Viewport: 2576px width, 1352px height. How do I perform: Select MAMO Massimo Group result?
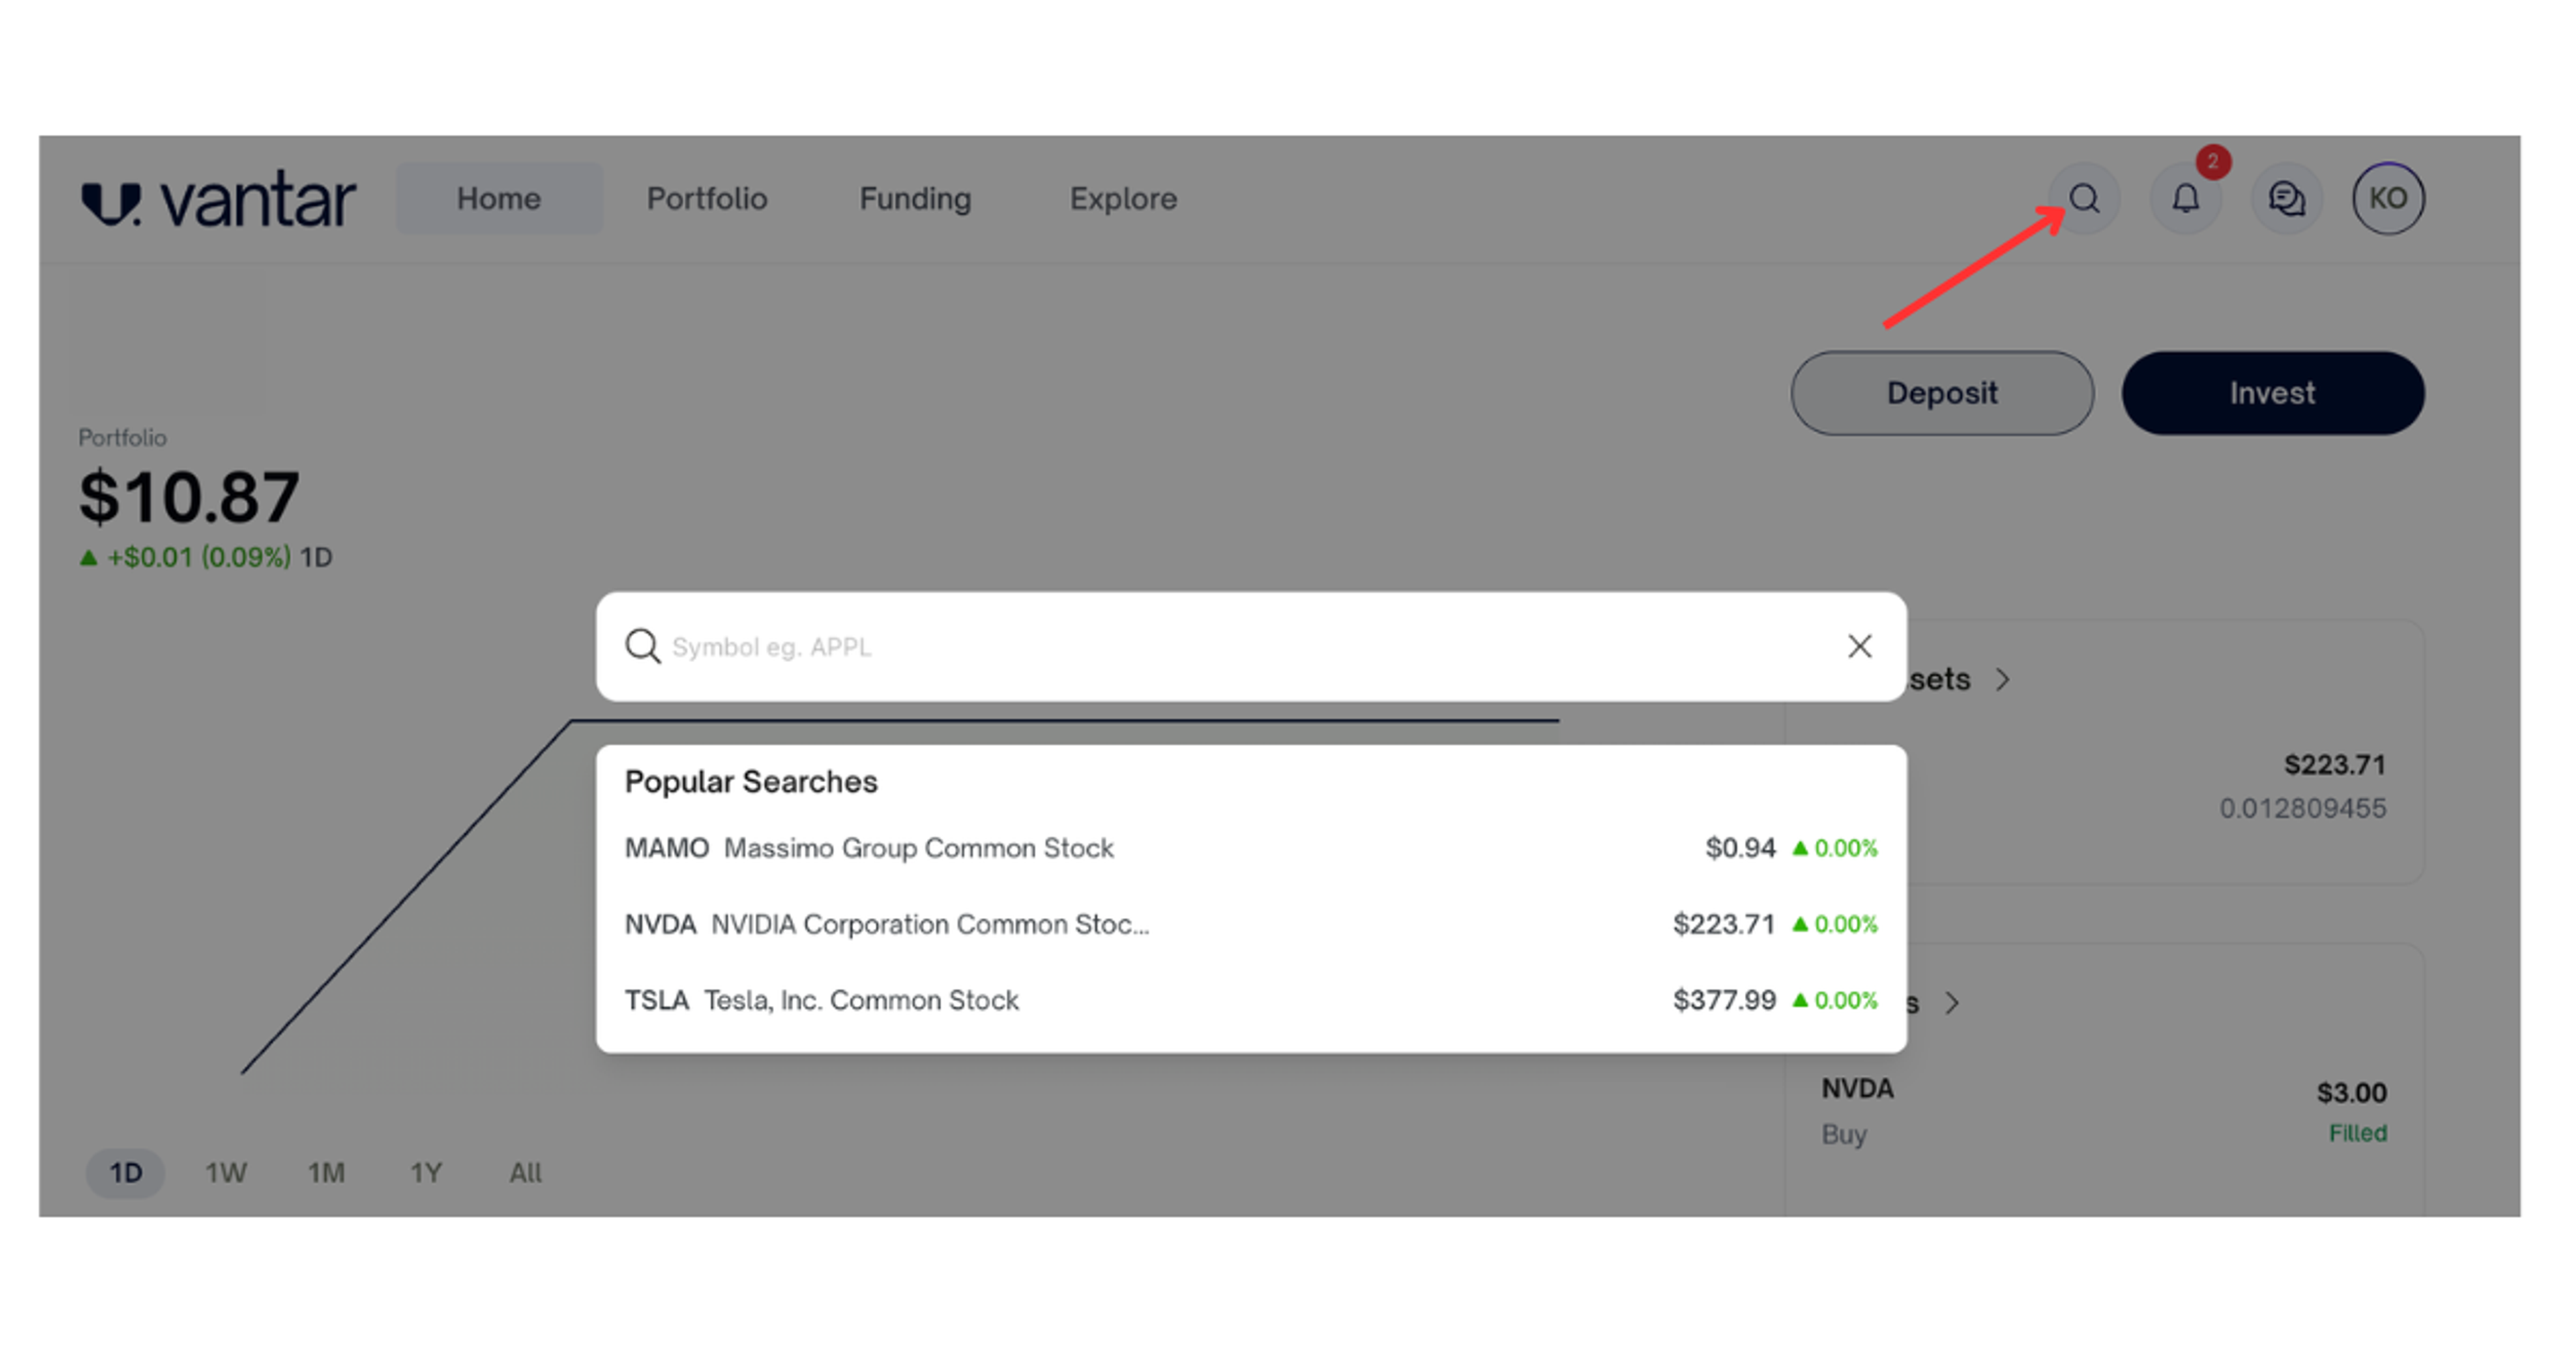click(x=1251, y=848)
